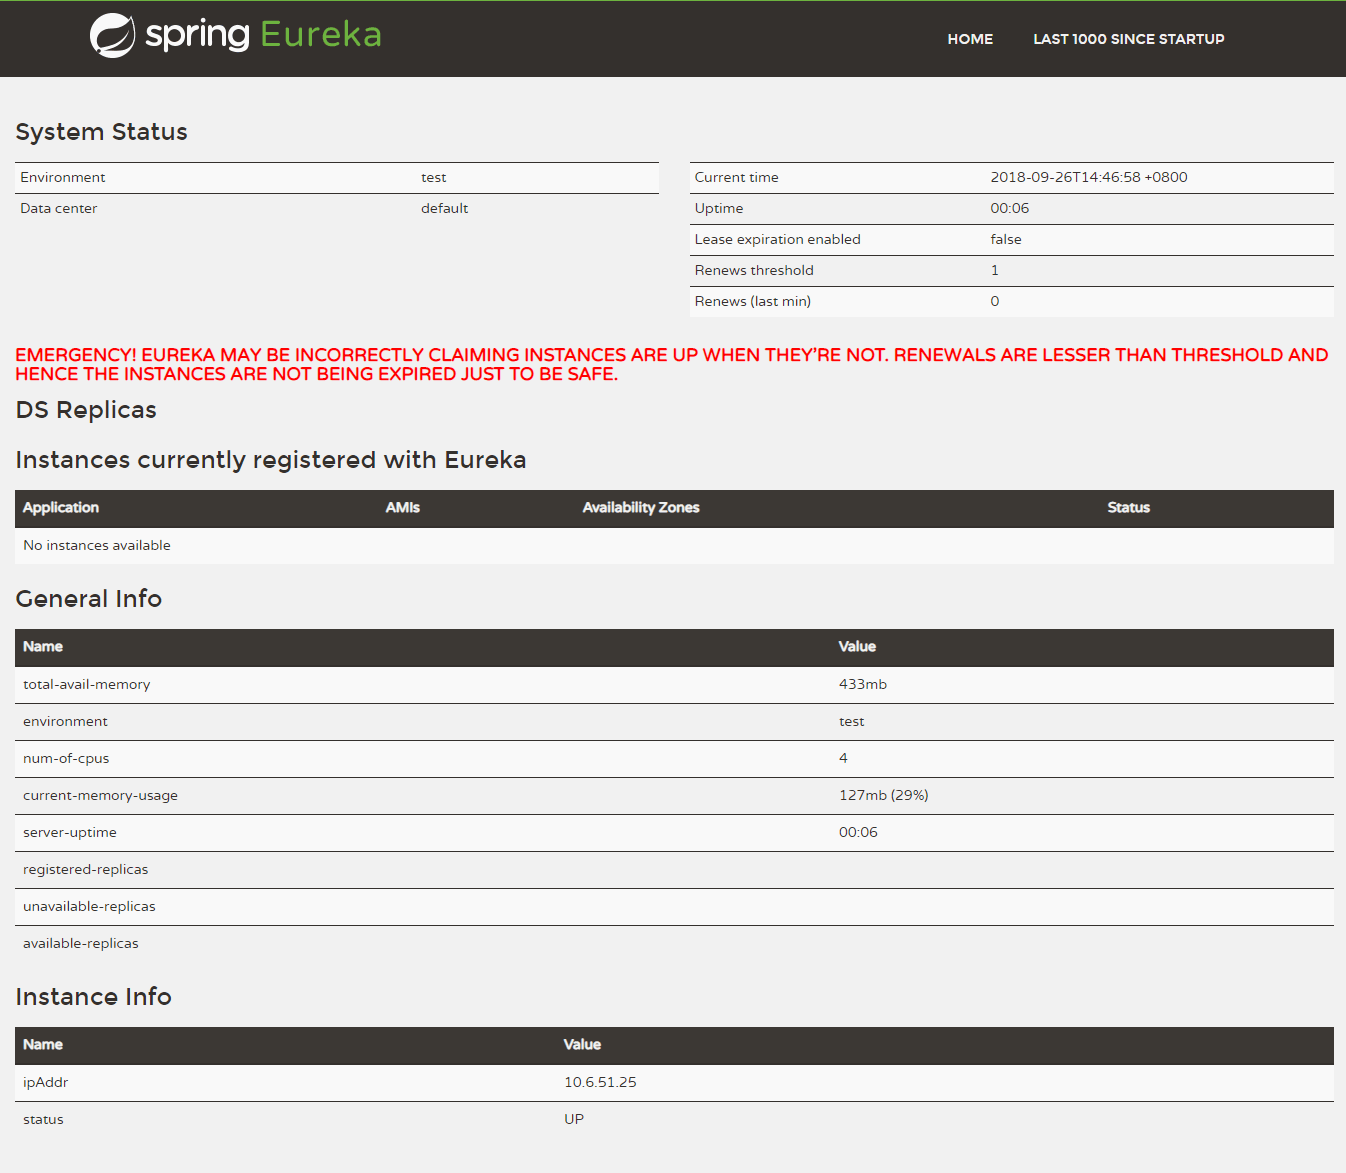The height and width of the screenshot is (1173, 1346).
Task: Click the test value in General Info
Action: (x=851, y=722)
